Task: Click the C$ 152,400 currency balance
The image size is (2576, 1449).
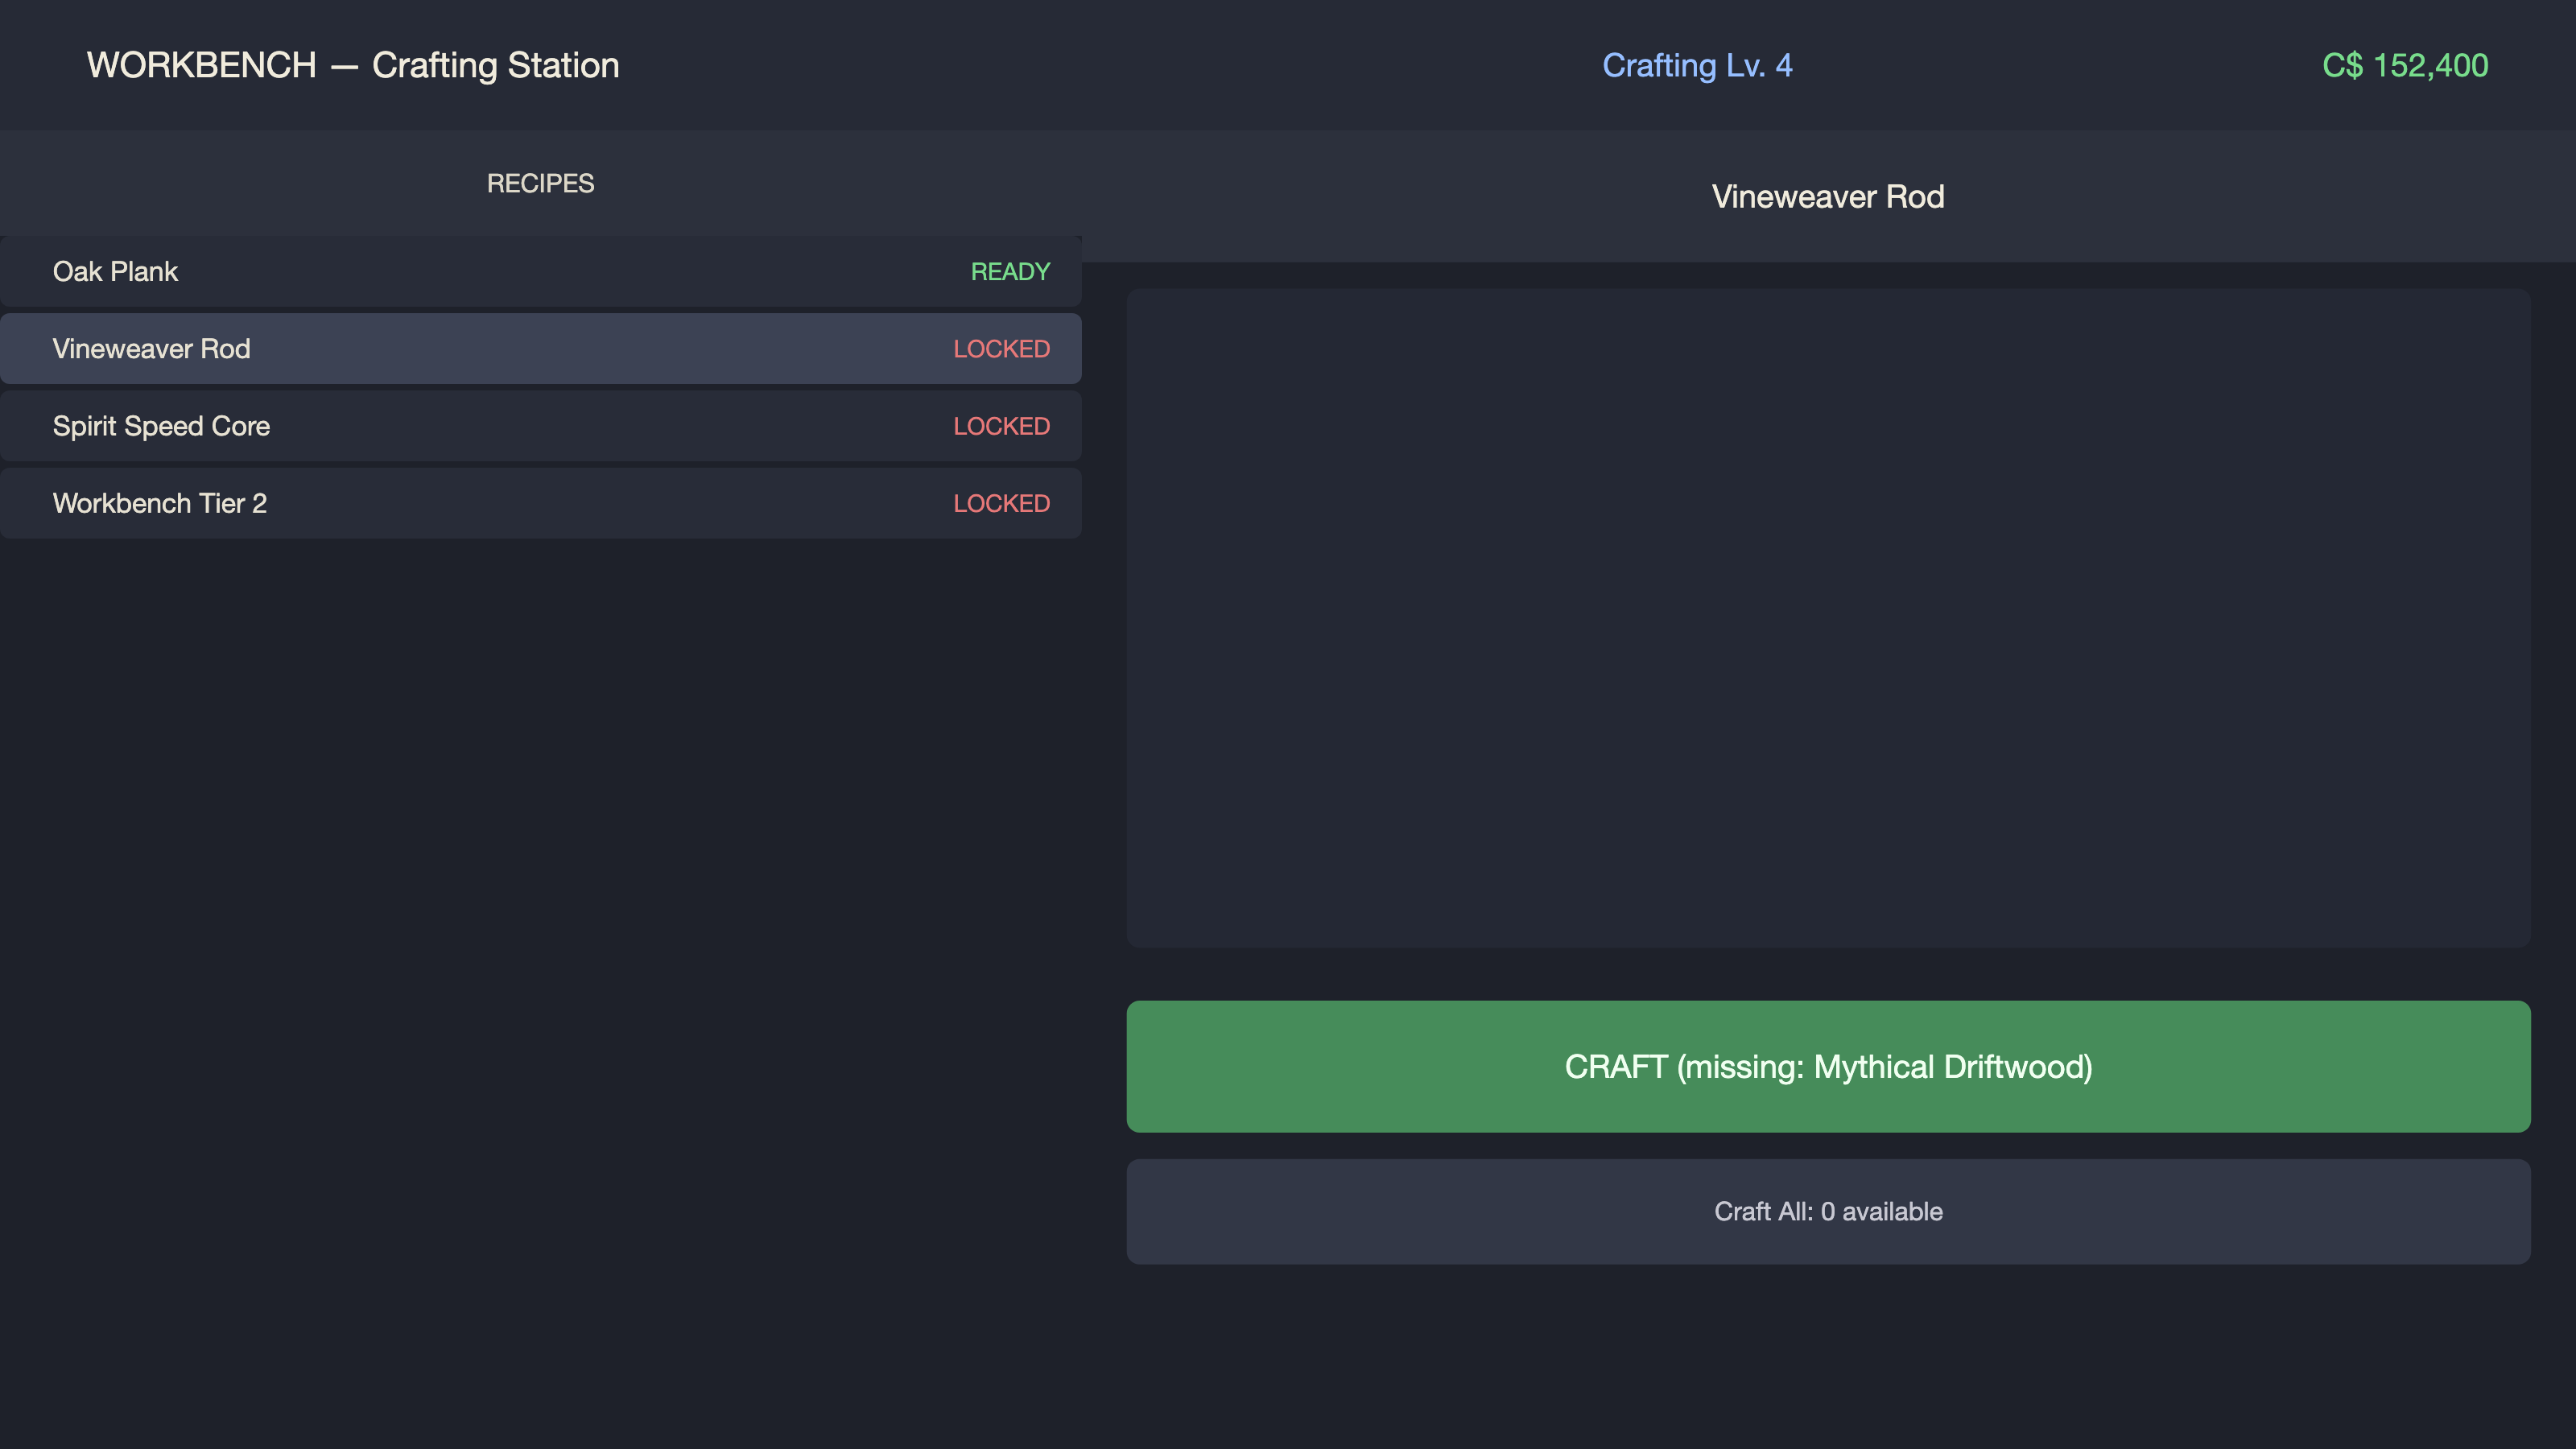Action: (x=2405, y=65)
